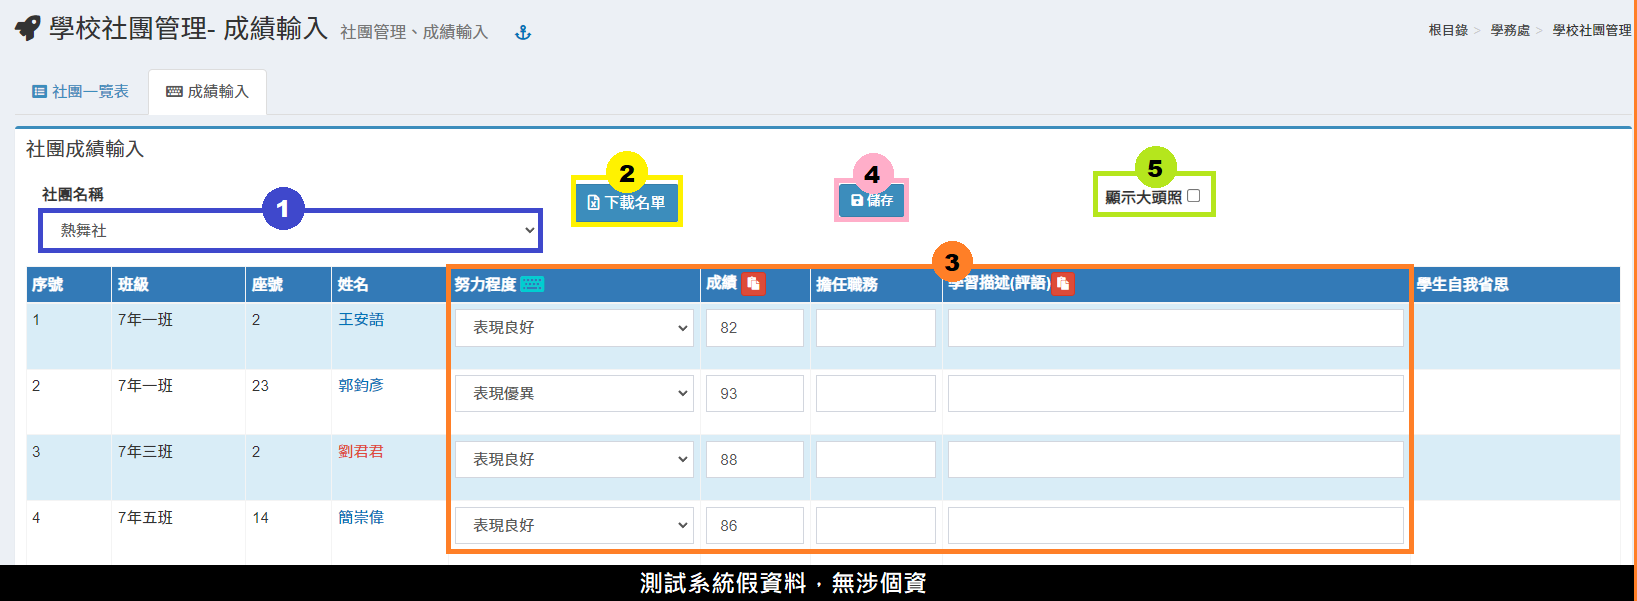
Task: Click the keyboard icon next to 努力程度
Action: tap(532, 284)
